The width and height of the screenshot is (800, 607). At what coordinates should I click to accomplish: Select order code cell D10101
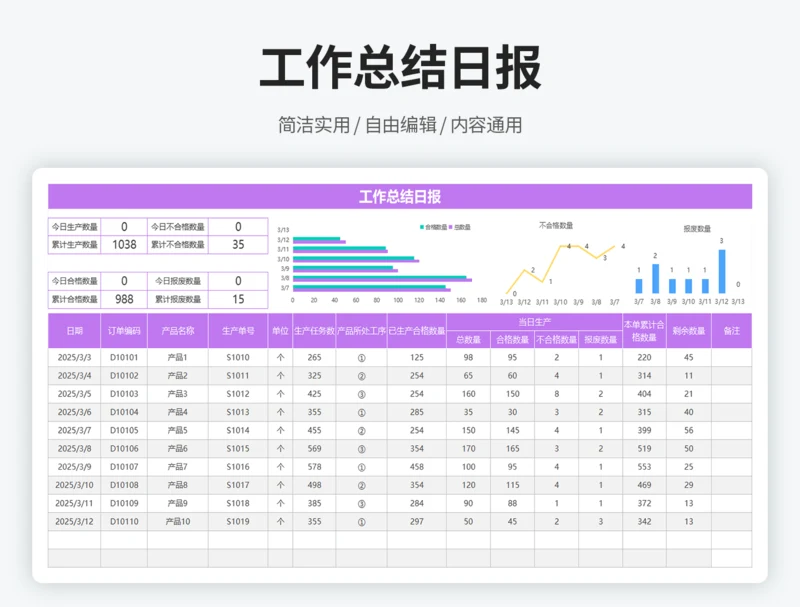pos(124,358)
